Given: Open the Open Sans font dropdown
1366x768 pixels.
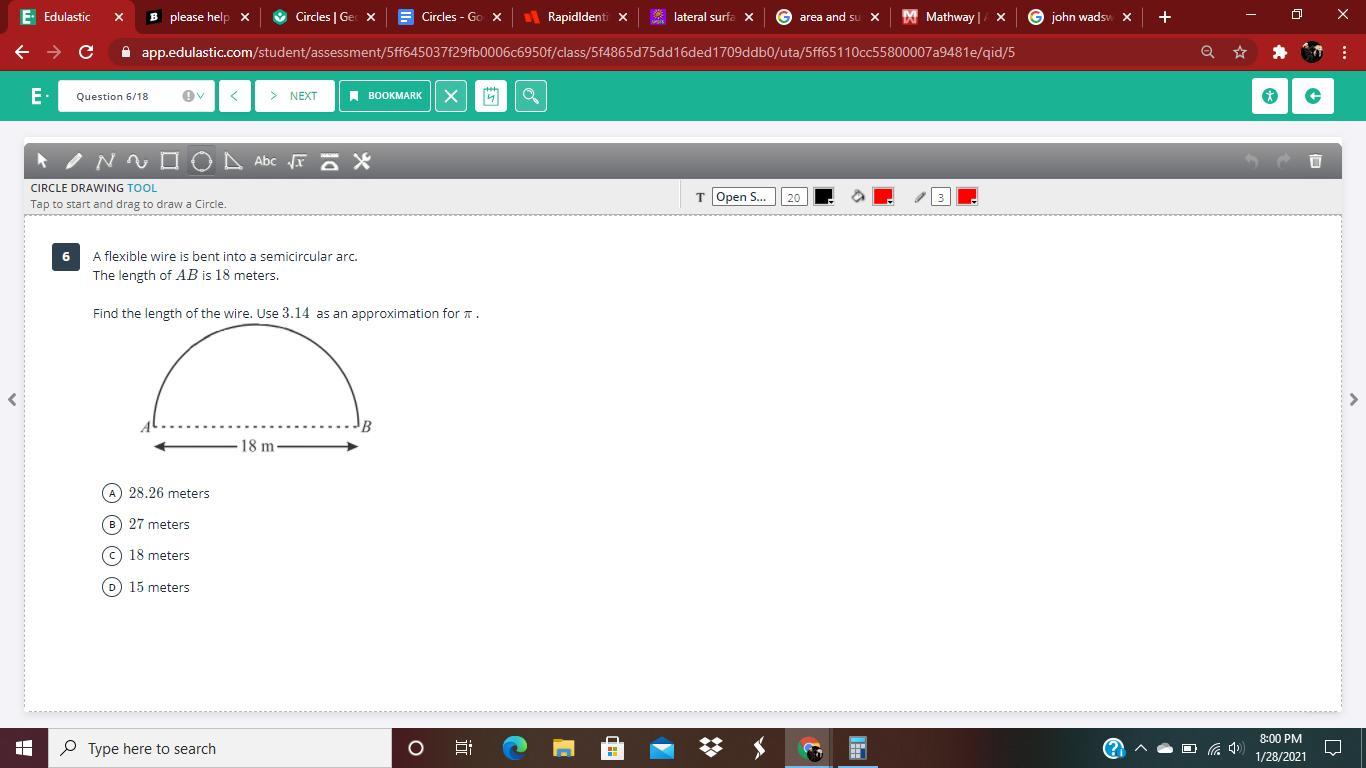Looking at the screenshot, I should (743, 197).
